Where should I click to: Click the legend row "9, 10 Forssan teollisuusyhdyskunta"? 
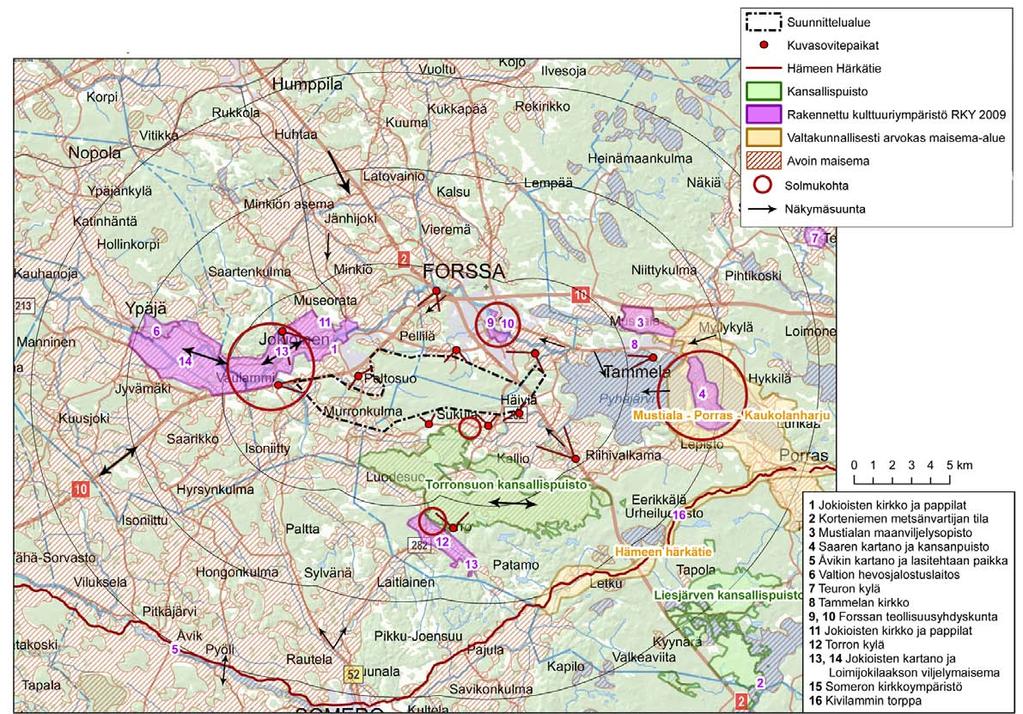tap(903, 617)
